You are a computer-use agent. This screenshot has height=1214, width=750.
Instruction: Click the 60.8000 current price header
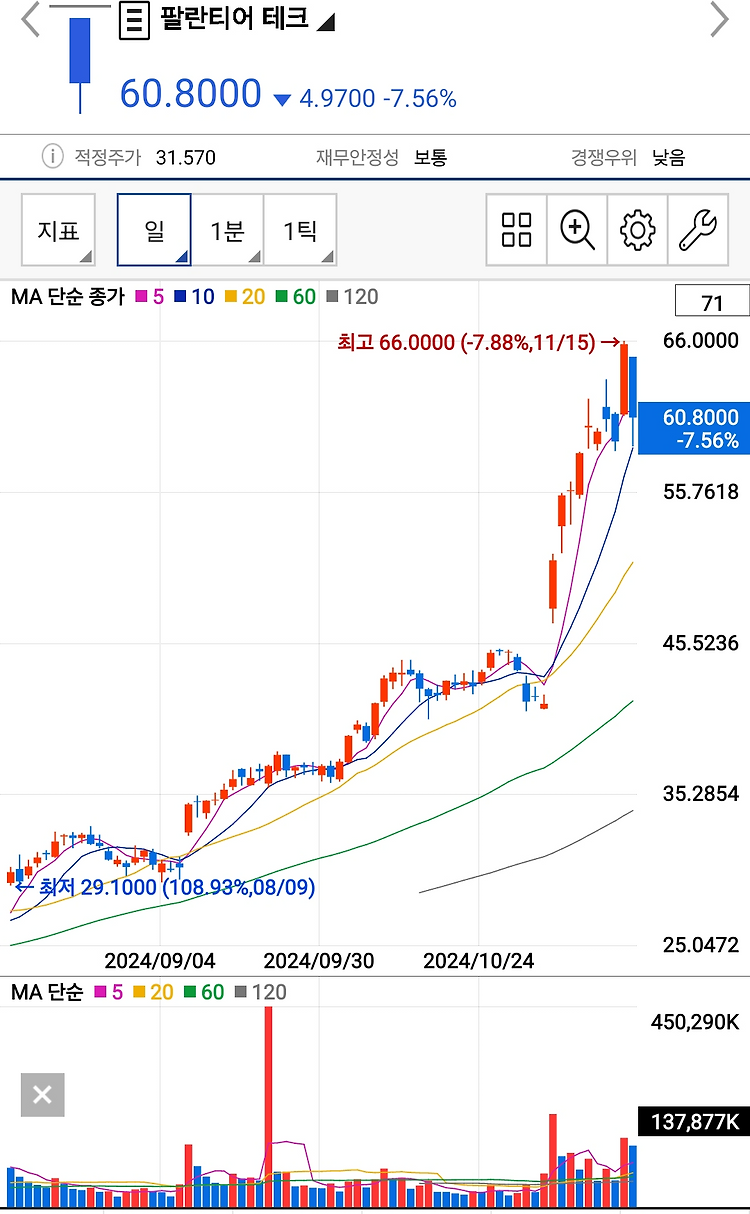190,94
